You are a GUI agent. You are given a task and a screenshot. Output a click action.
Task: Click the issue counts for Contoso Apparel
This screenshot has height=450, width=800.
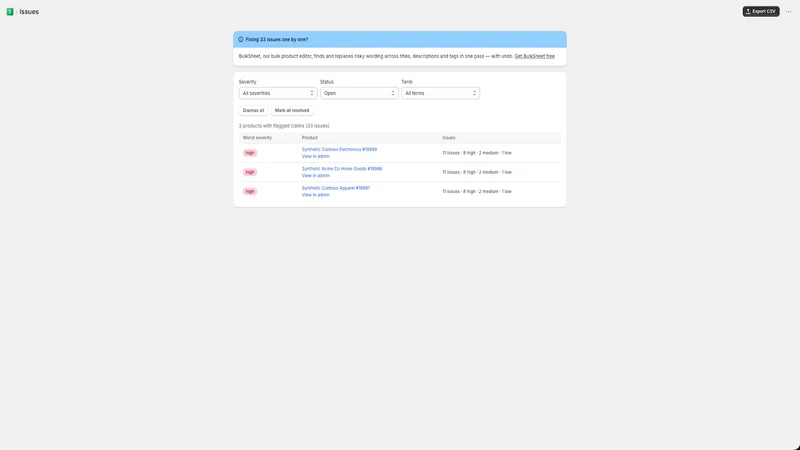pyautogui.click(x=477, y=191)
